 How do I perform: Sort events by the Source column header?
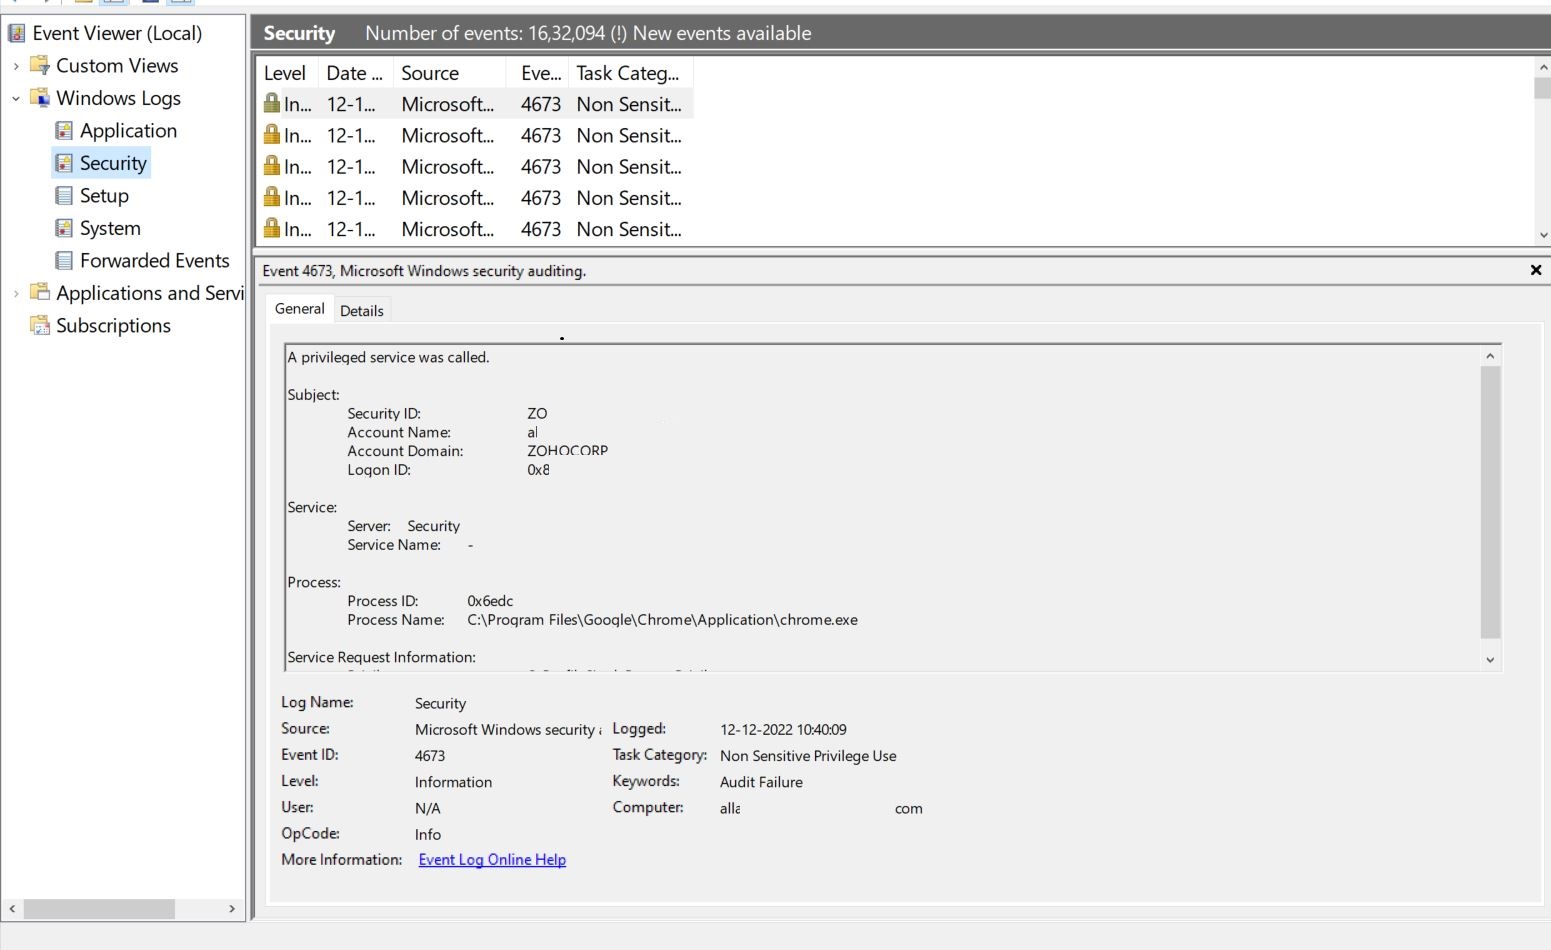pos(430,72)
